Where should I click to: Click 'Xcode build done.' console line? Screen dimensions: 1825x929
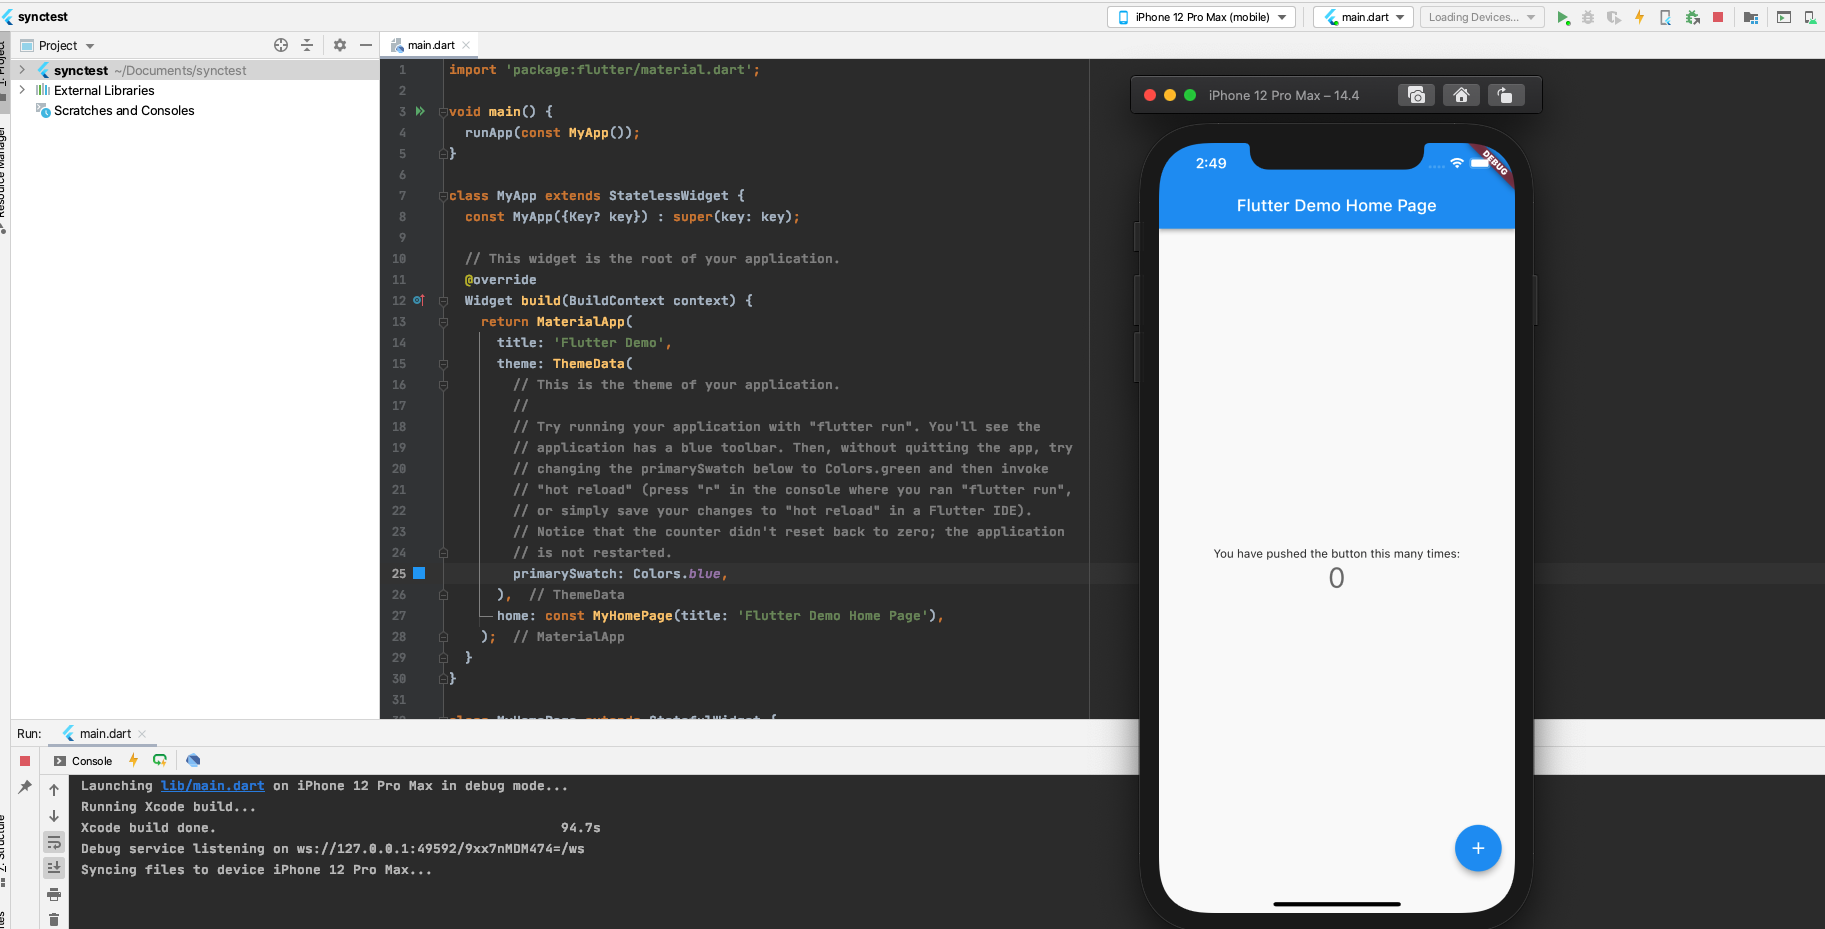point(148,828)
